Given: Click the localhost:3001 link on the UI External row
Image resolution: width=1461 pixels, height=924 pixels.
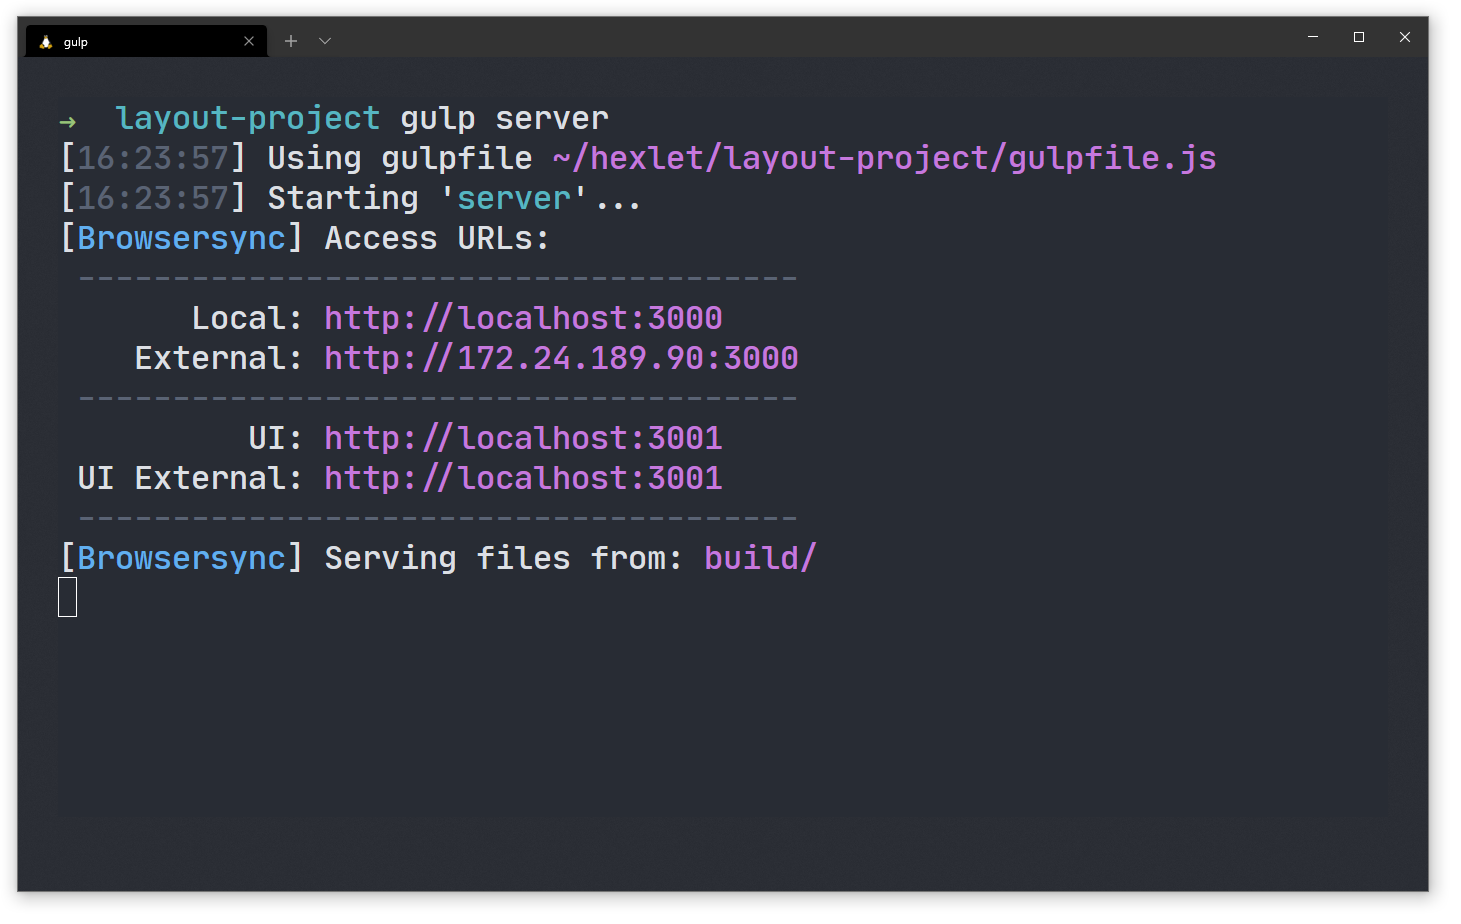Looking at the screenshot, I should point(523,478).
